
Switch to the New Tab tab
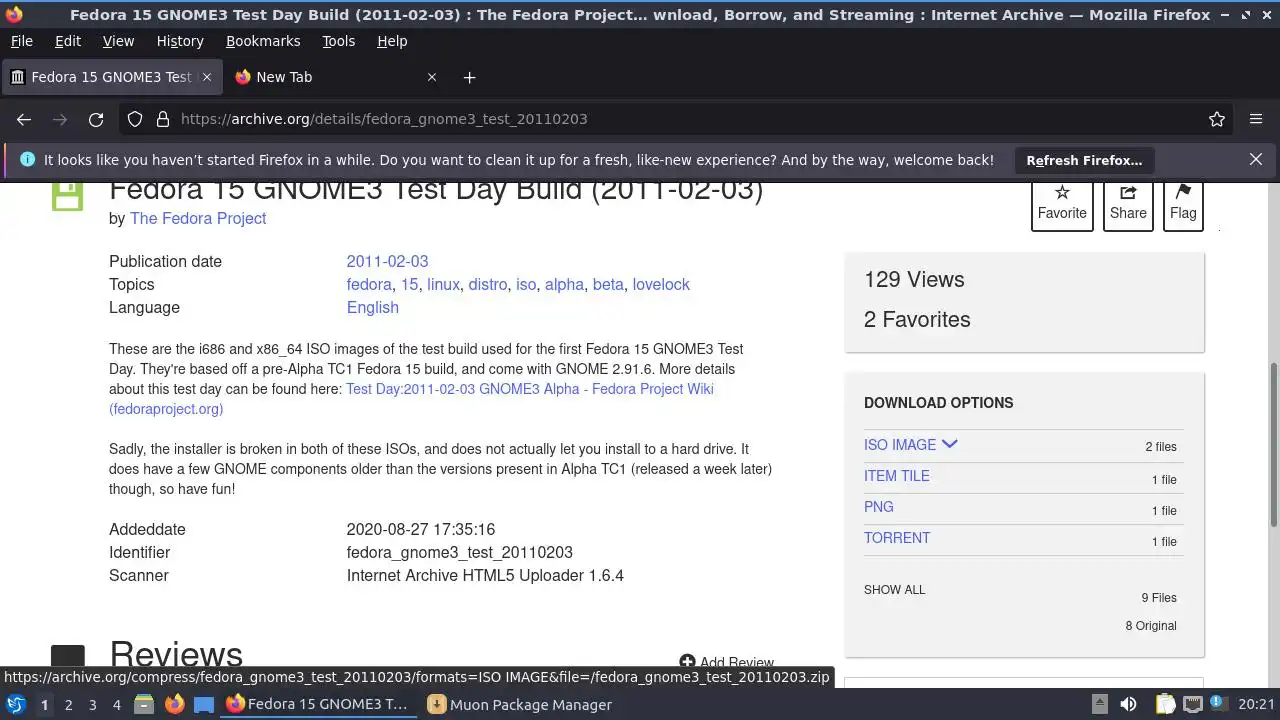tap(336, 77)
